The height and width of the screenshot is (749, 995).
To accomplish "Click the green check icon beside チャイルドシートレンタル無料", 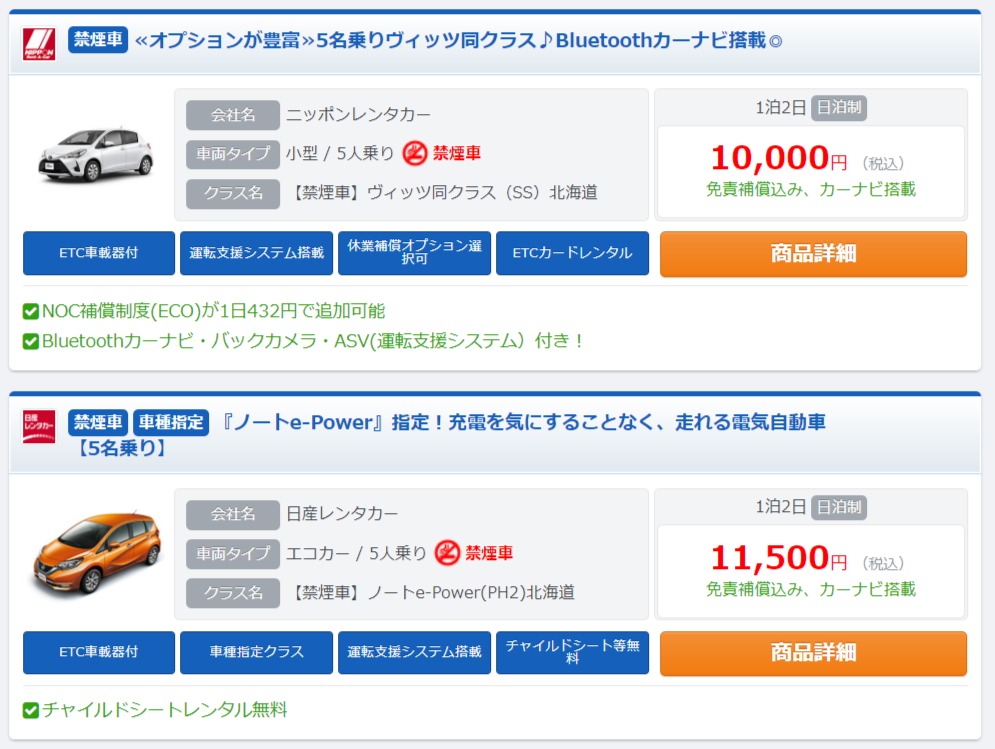I will tap(31, 711).
